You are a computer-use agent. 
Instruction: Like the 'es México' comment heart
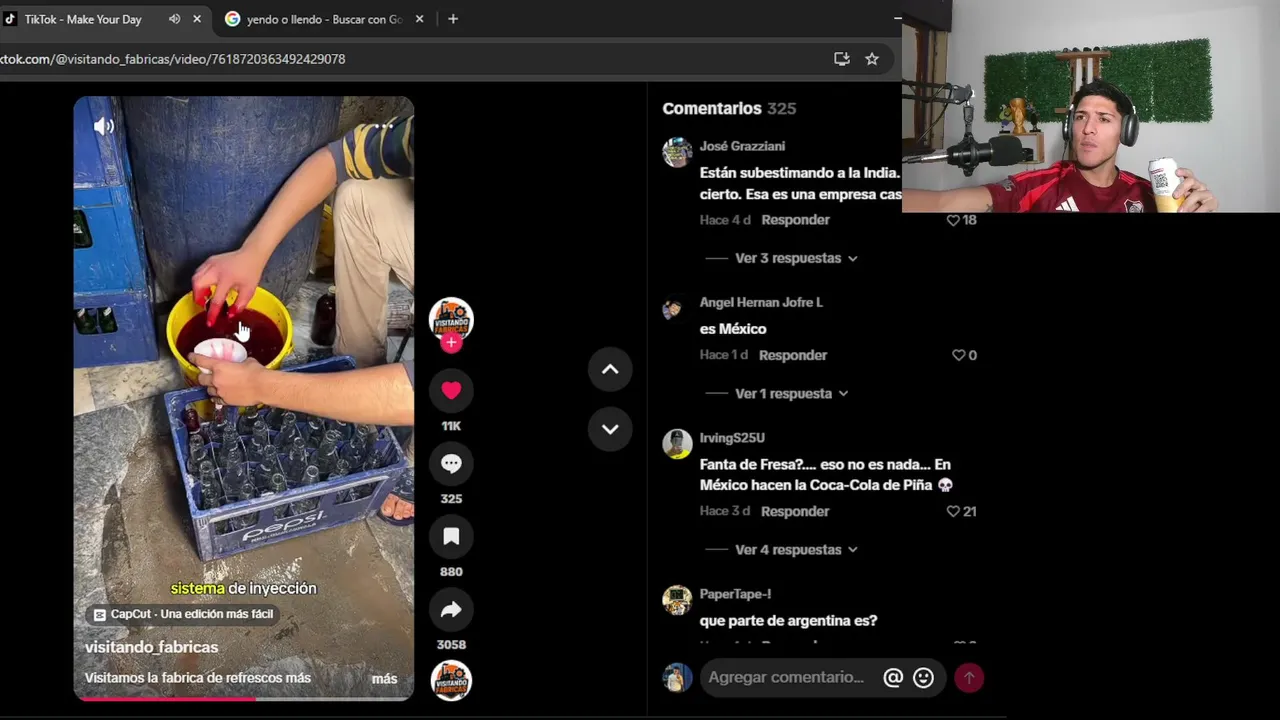[958, 355]
